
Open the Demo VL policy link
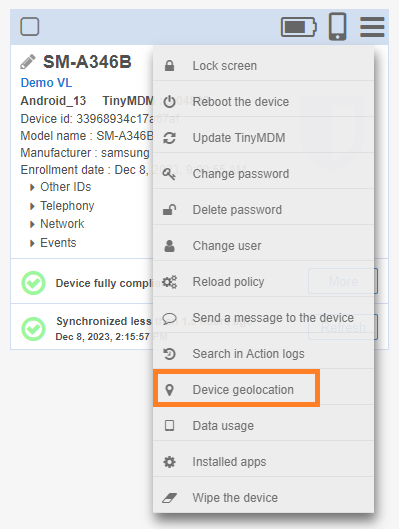pos(46,83)
